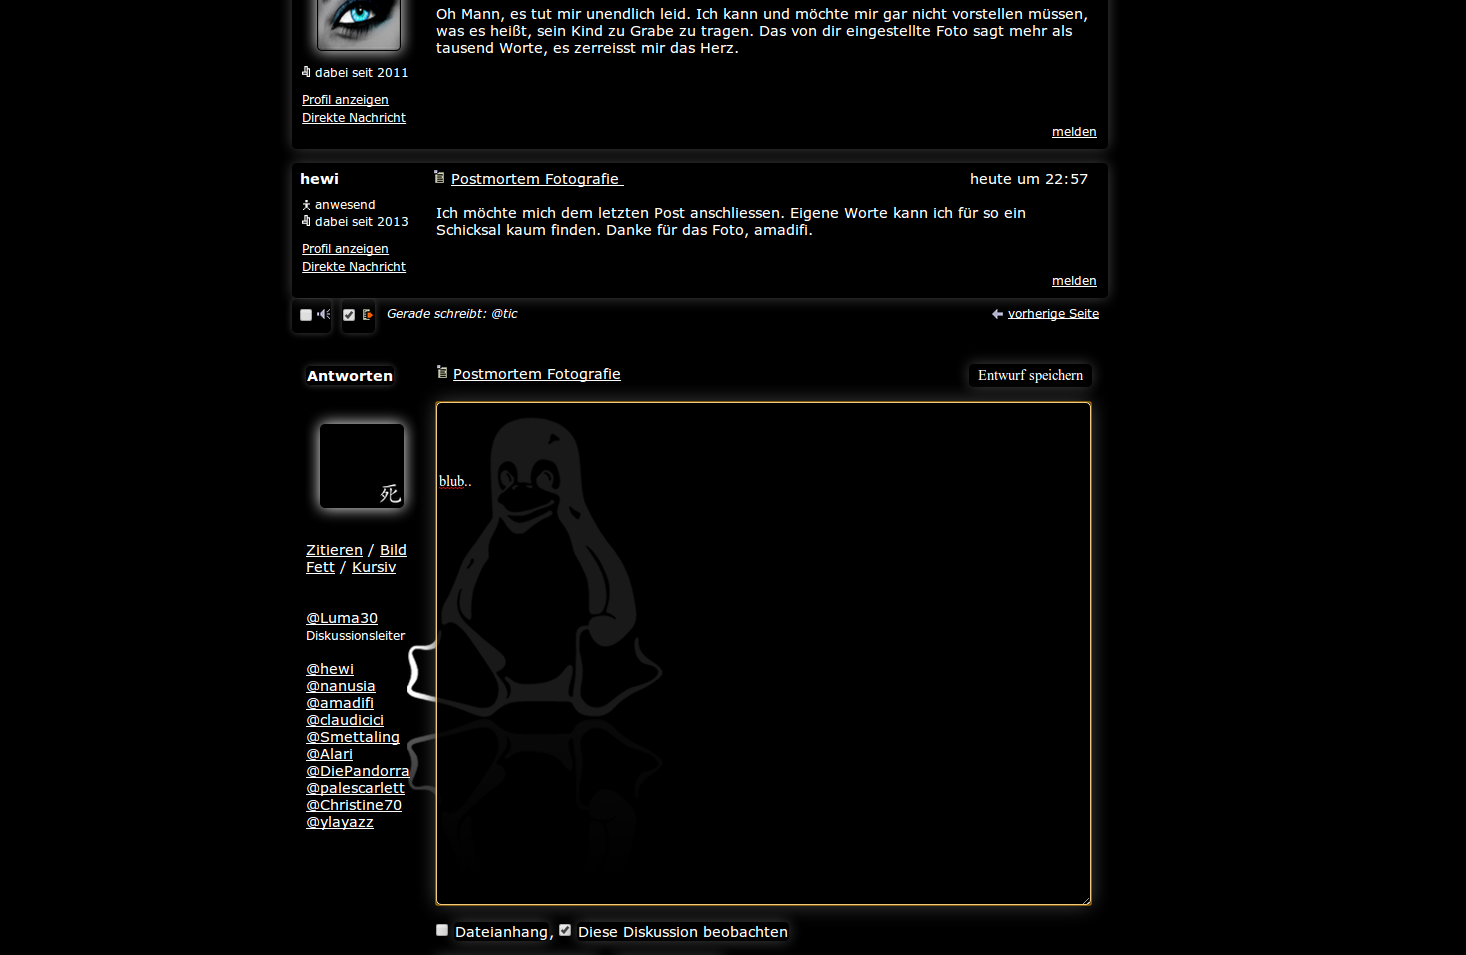Mention @claudicici in reply
Viewport: 1466px width, 955px height.
coord(345,720)
